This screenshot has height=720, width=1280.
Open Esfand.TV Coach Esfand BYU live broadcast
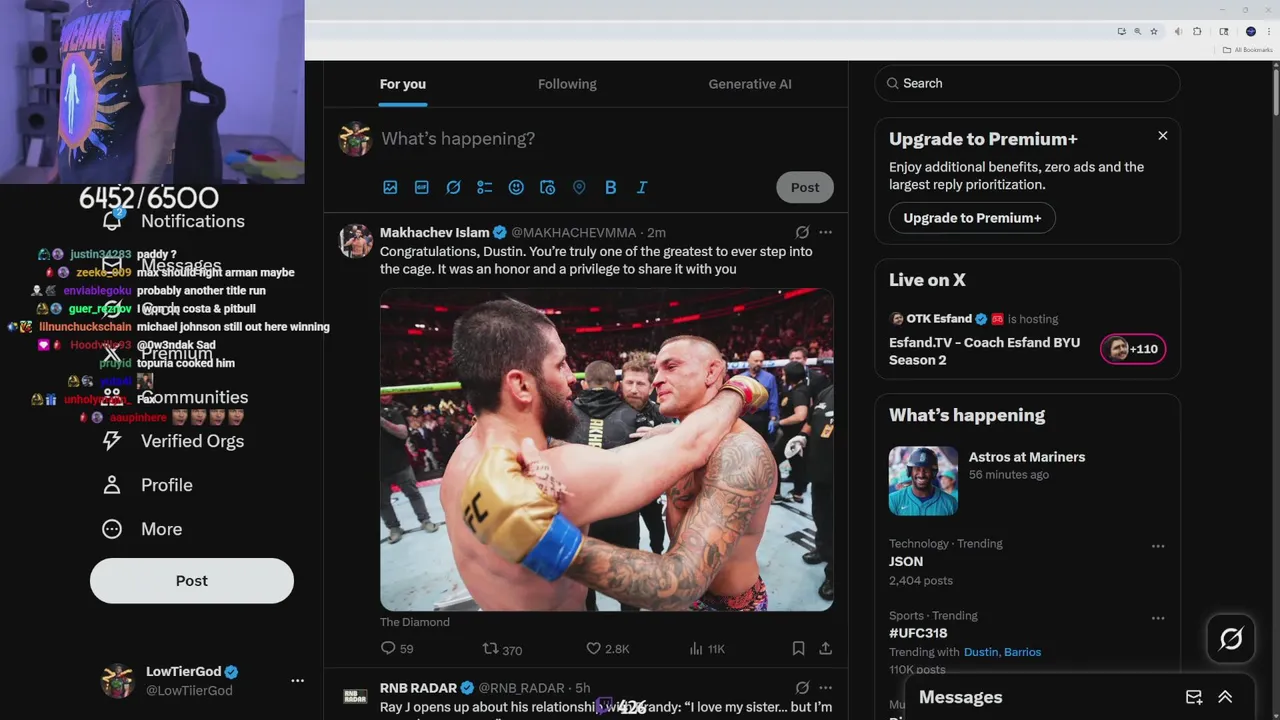pos(984,351)
